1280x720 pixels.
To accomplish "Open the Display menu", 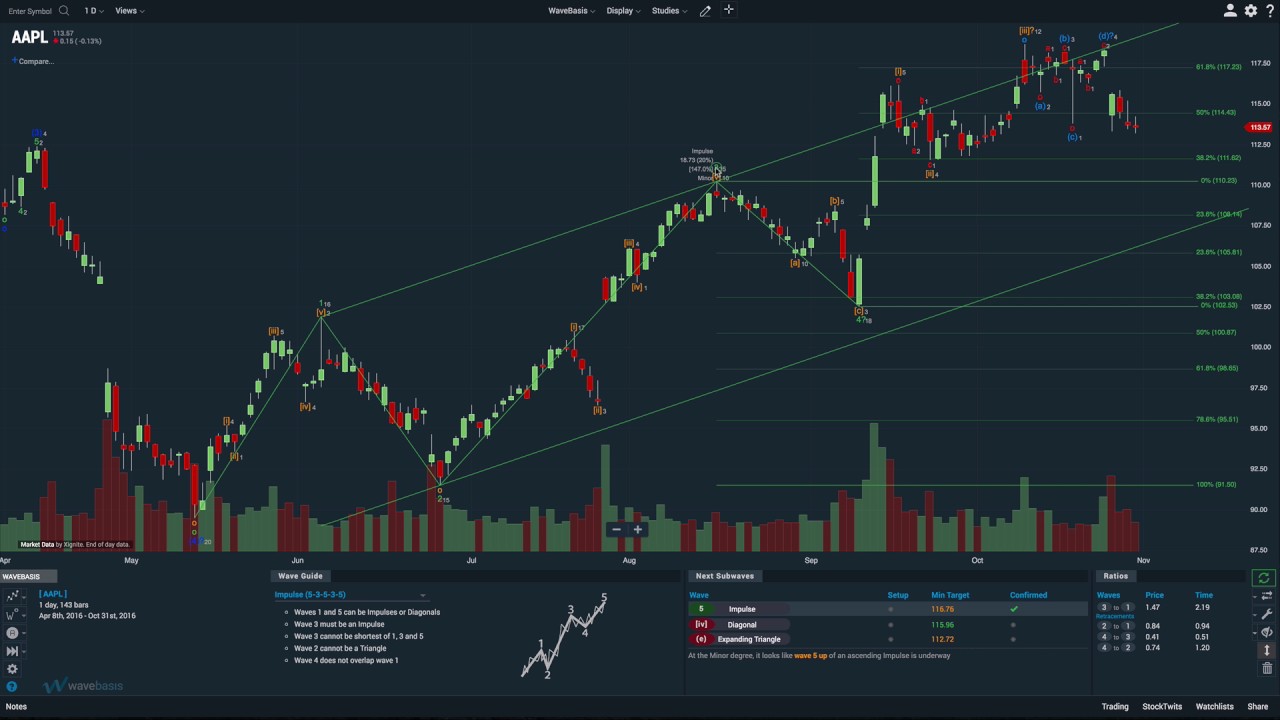I will 623,11.
